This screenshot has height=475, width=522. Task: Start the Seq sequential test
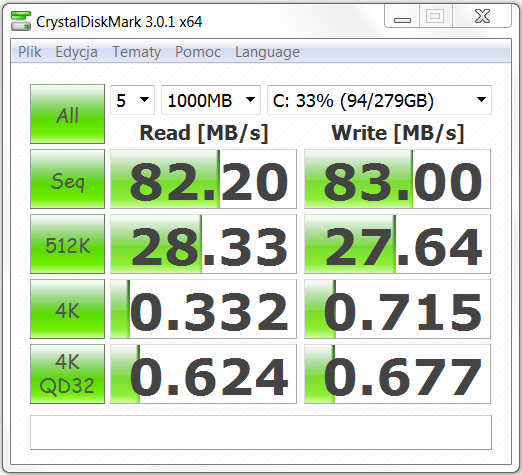click(x=67, y=179)
